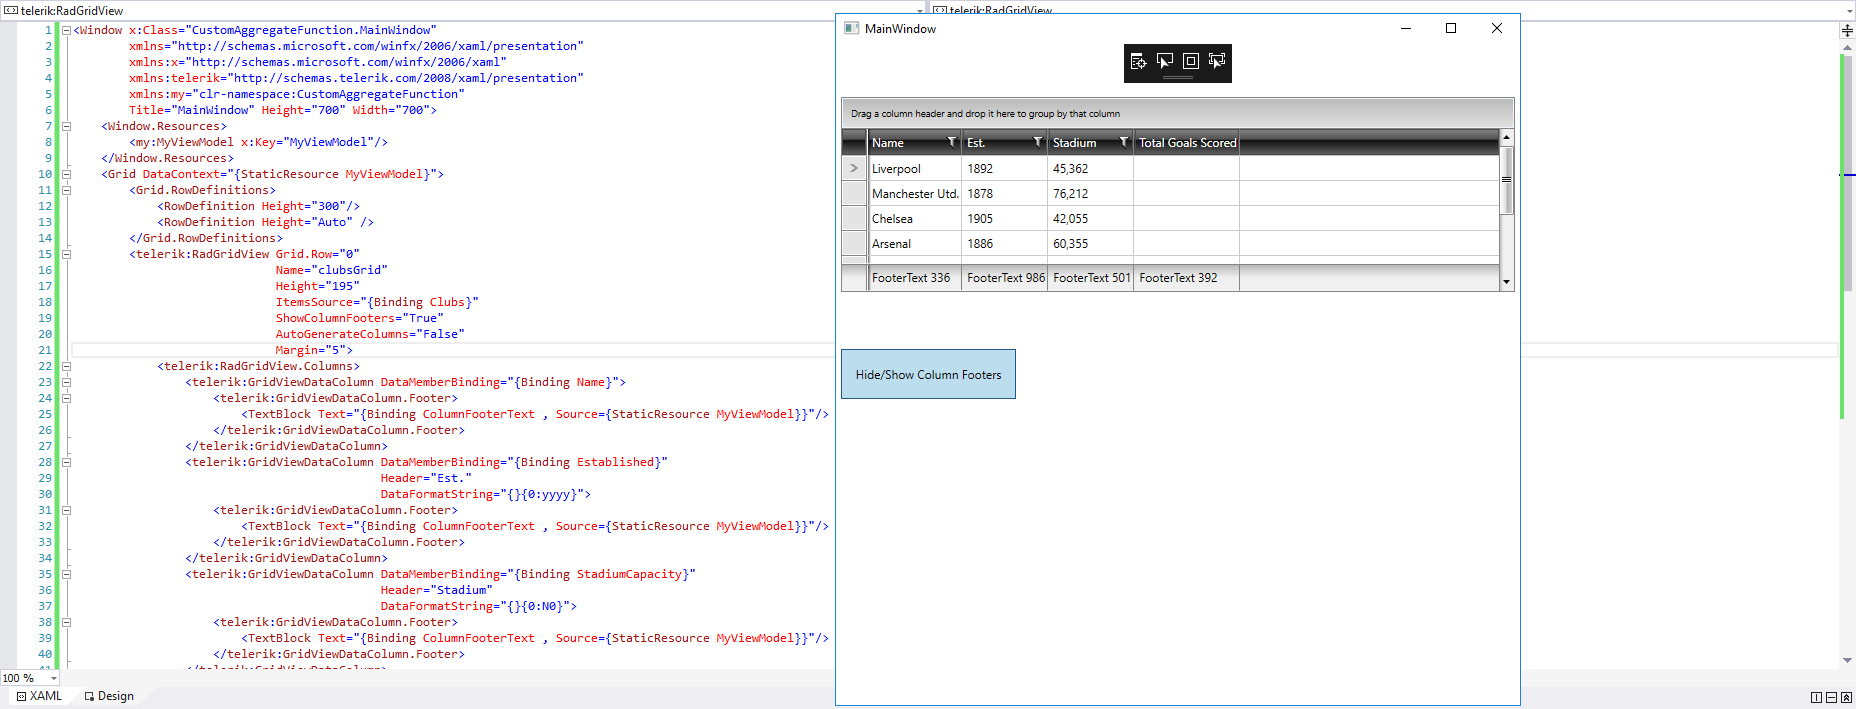Viewport: 1856px width, 709px height.
Task: Click the 1886 established cell
Action: [1005, 243]
